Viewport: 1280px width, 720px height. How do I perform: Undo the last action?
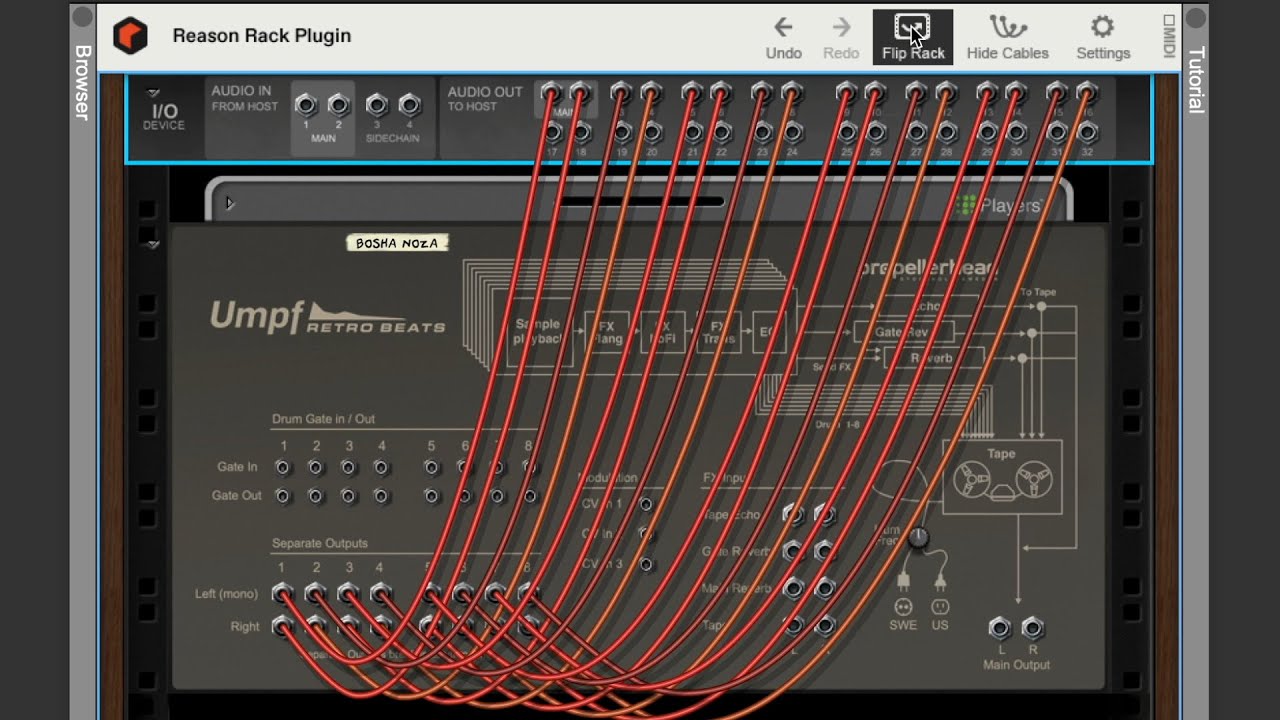click(783, 38)
